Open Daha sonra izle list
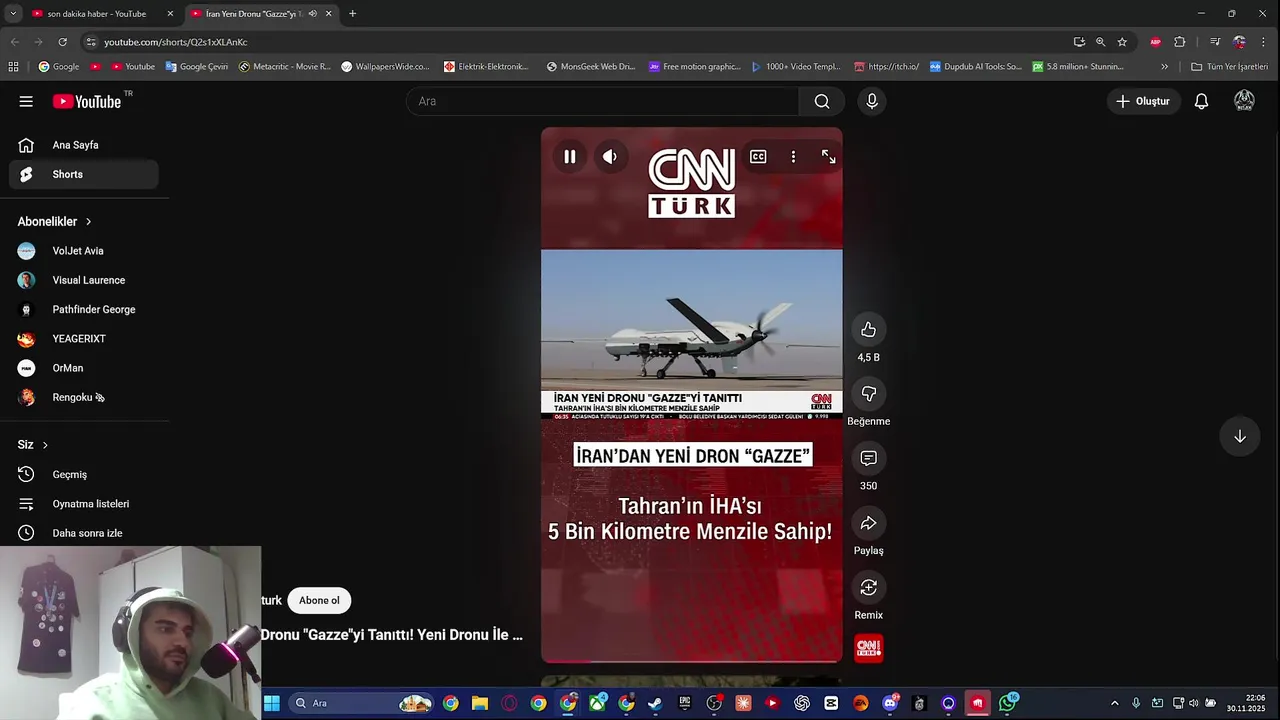This screenshot has height=720, width=1280. [x=84, y=533]
